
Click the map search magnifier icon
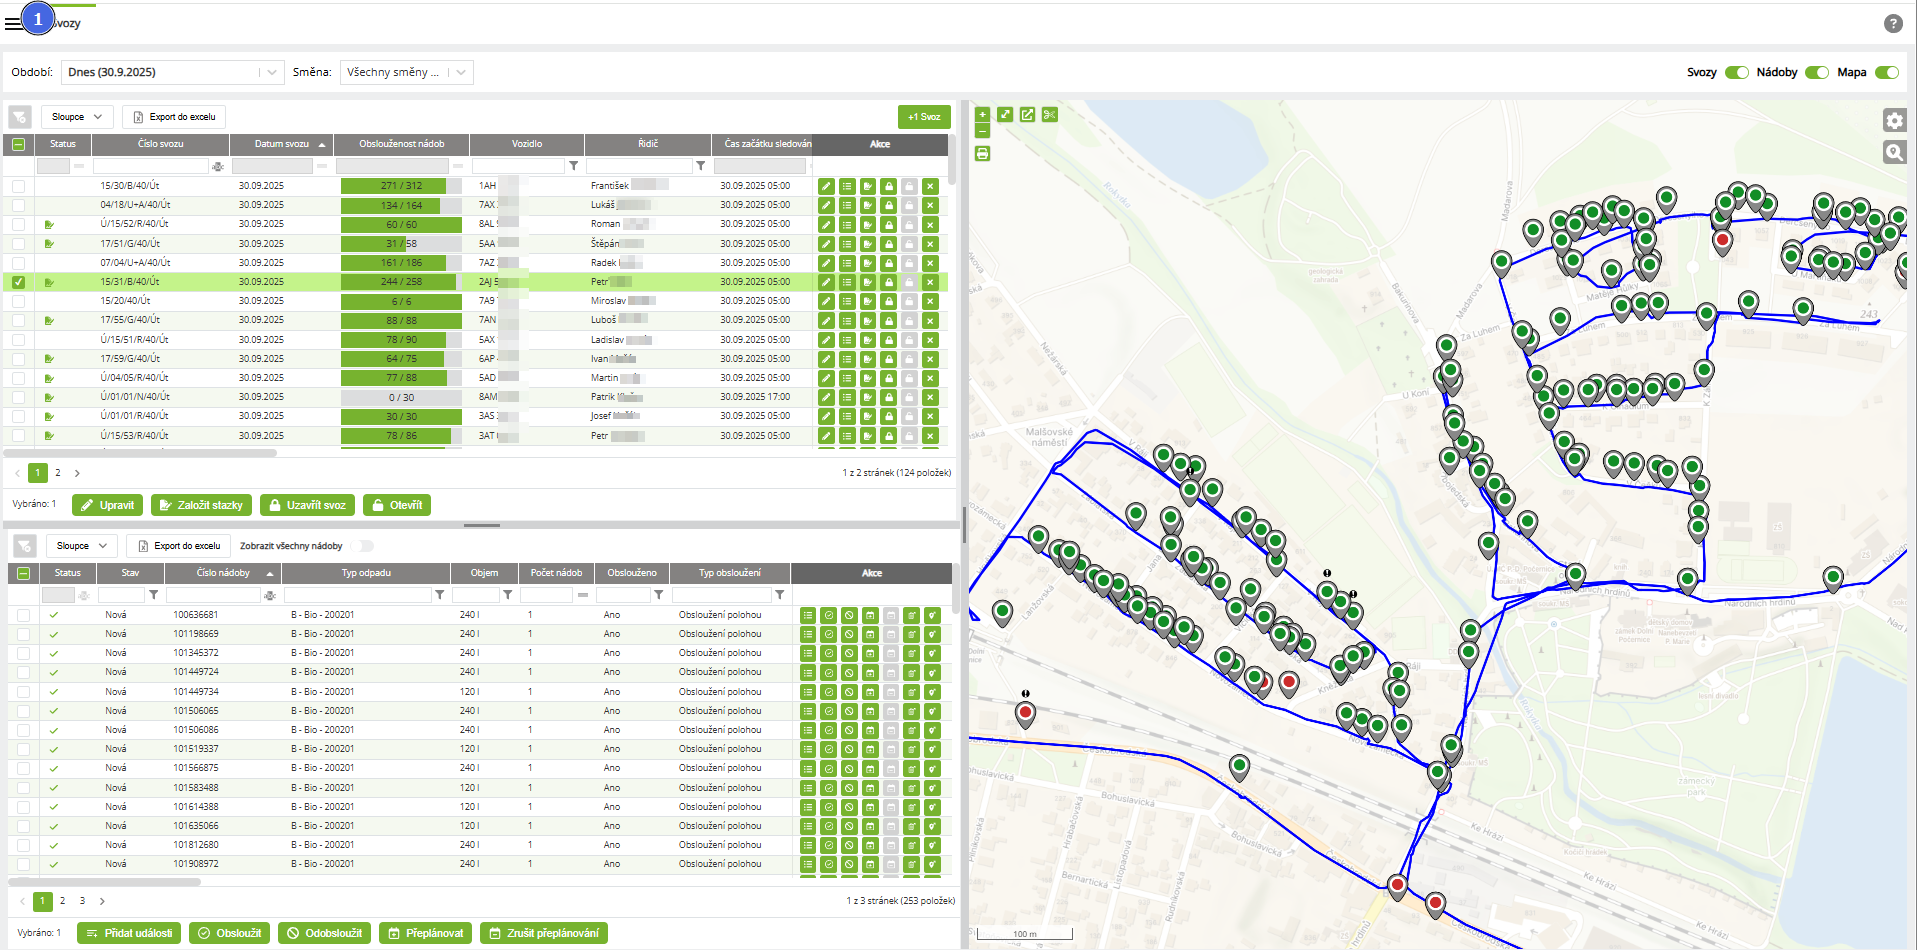coord(1894,152)
